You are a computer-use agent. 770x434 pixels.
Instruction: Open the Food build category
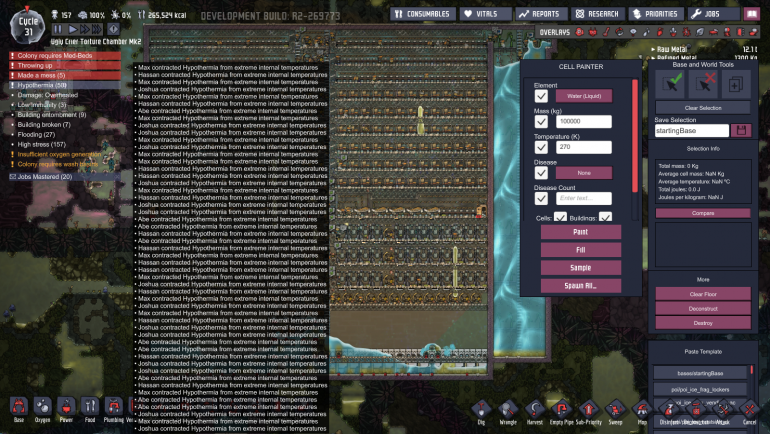[90, 410]
